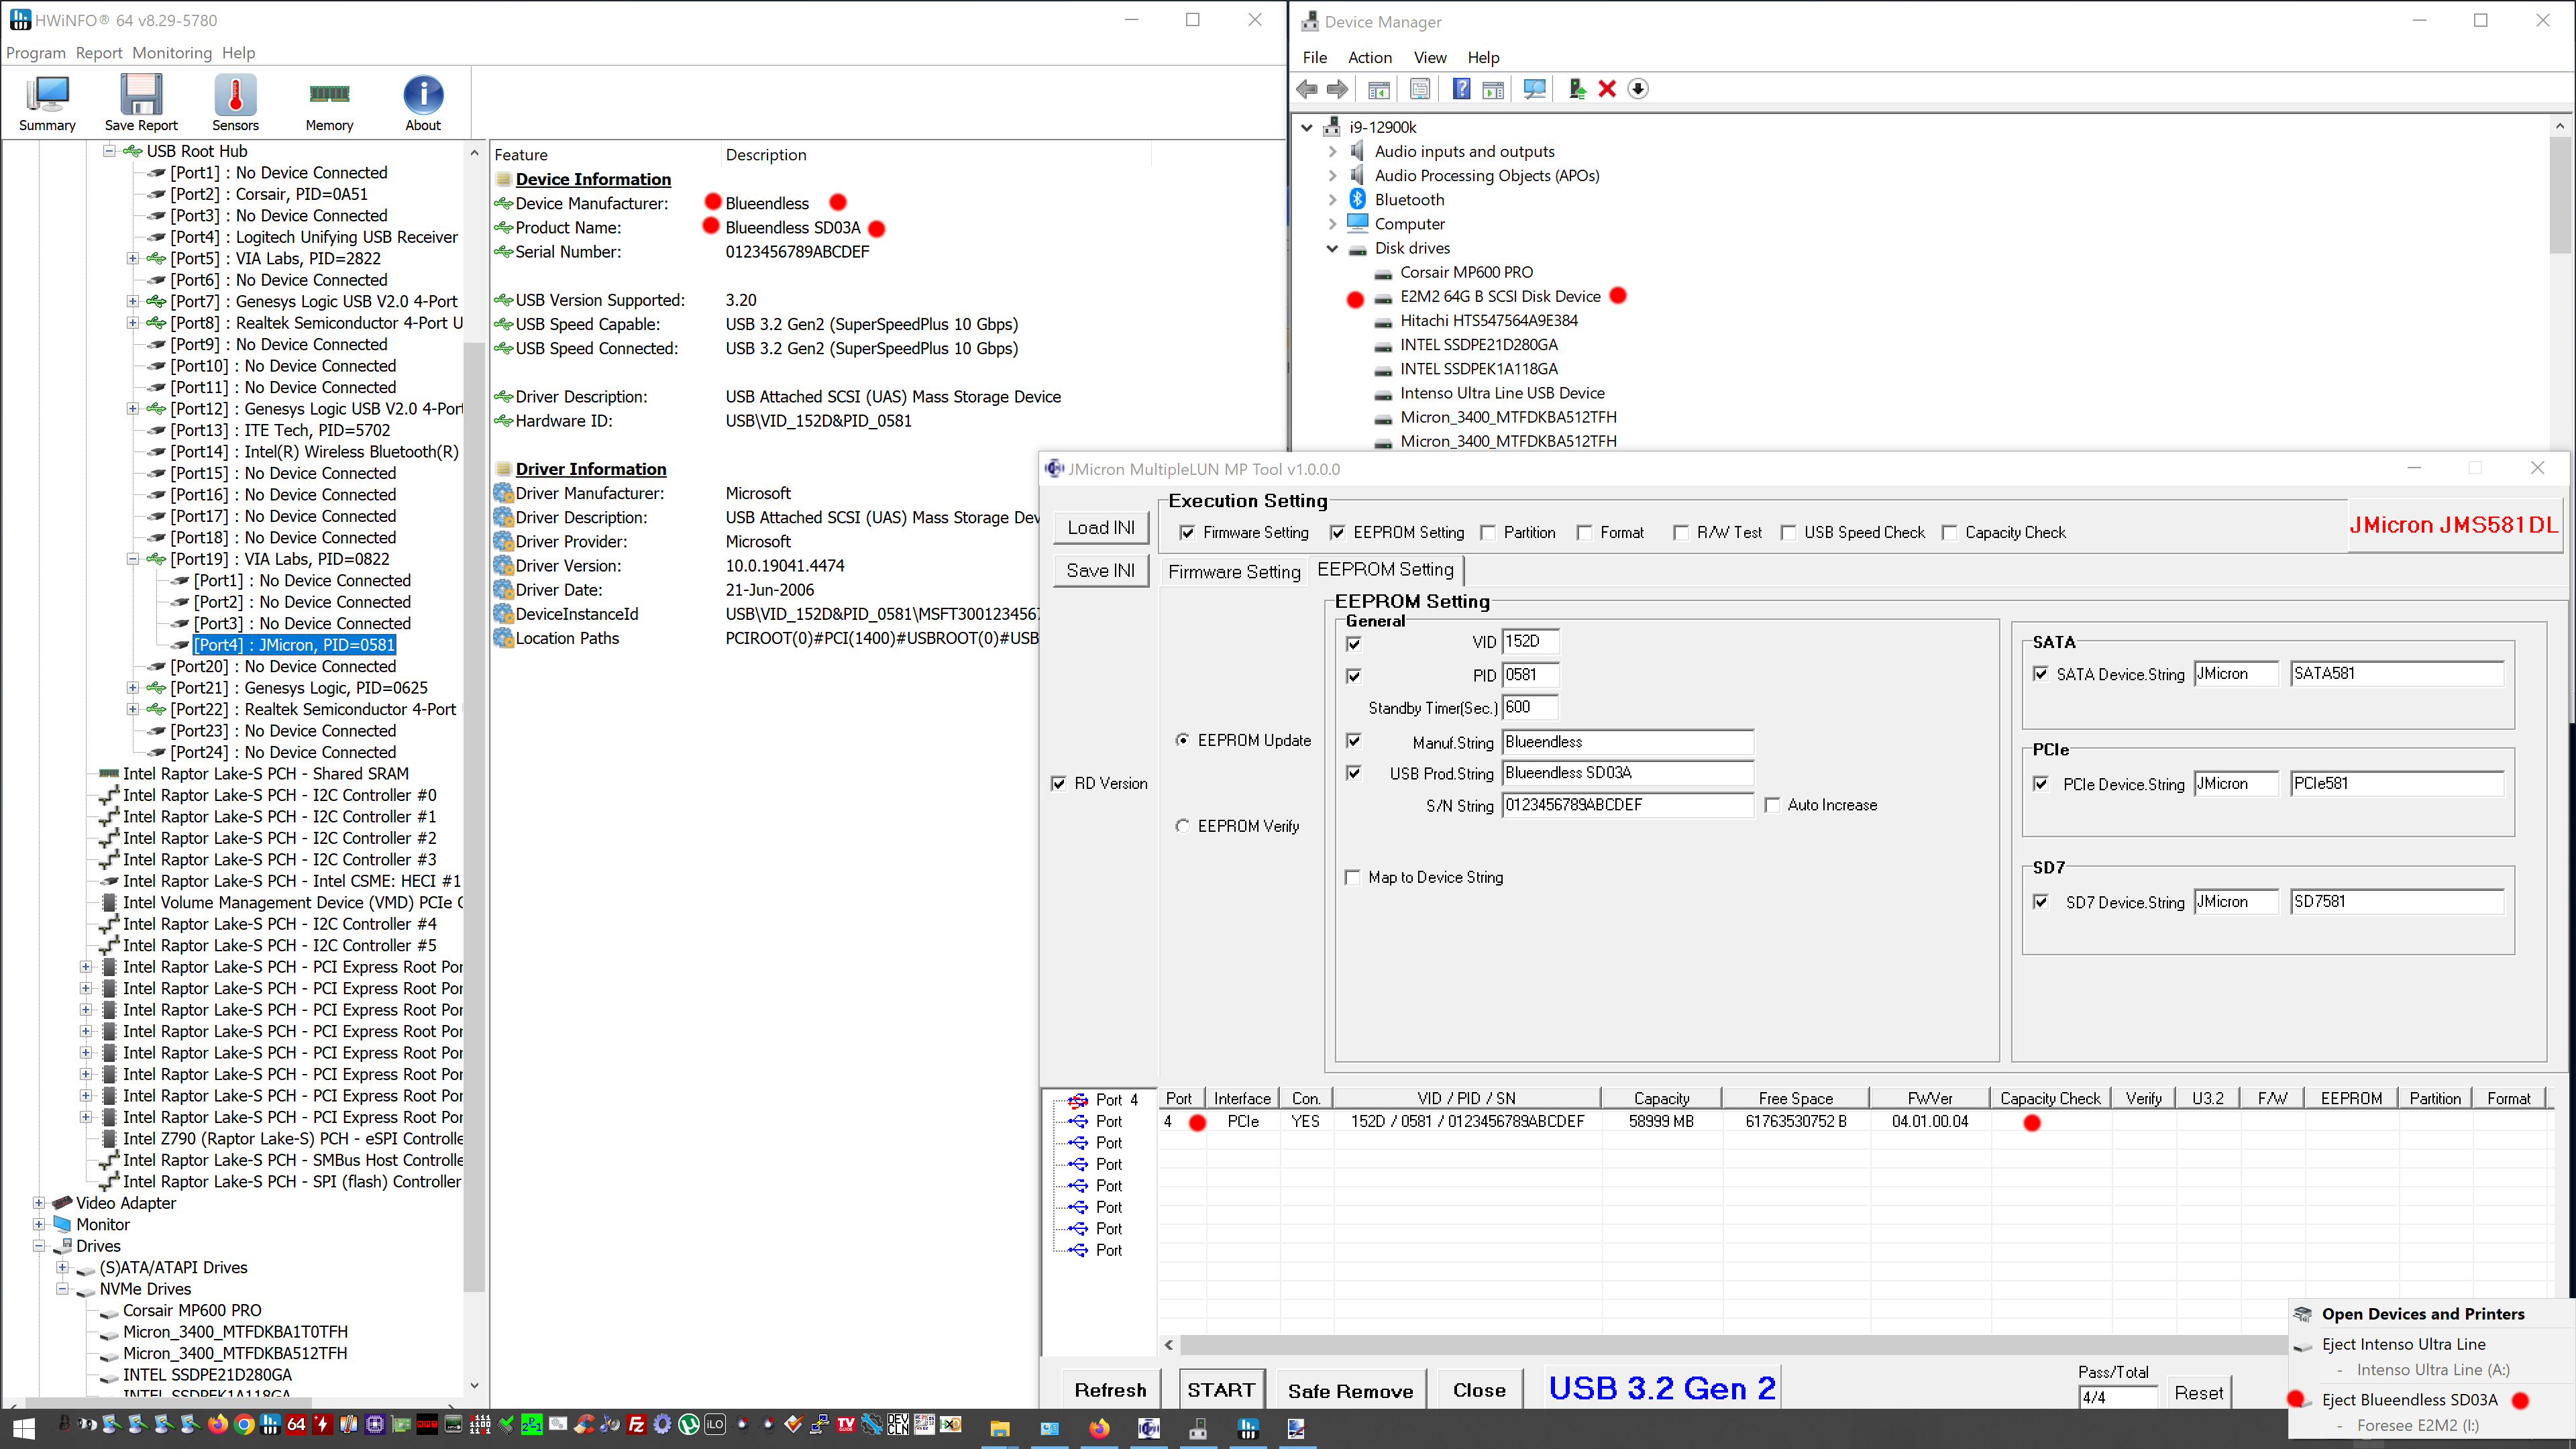
Task: Open the About info icon in HWiNFO
Action: [x=423, y=103]
